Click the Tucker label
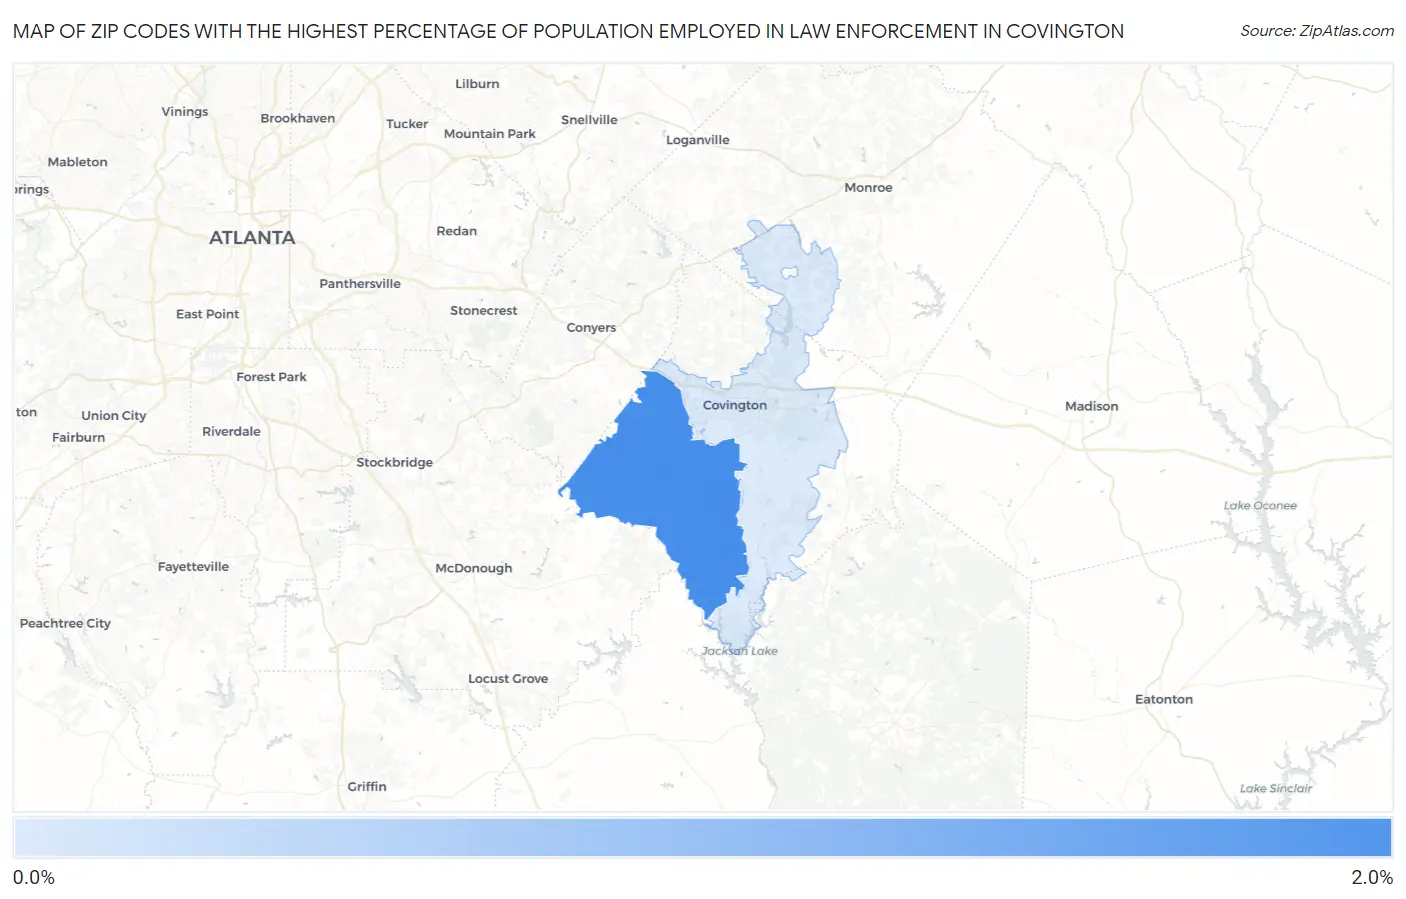1406x899 pixels. click(x=407, y=124)
